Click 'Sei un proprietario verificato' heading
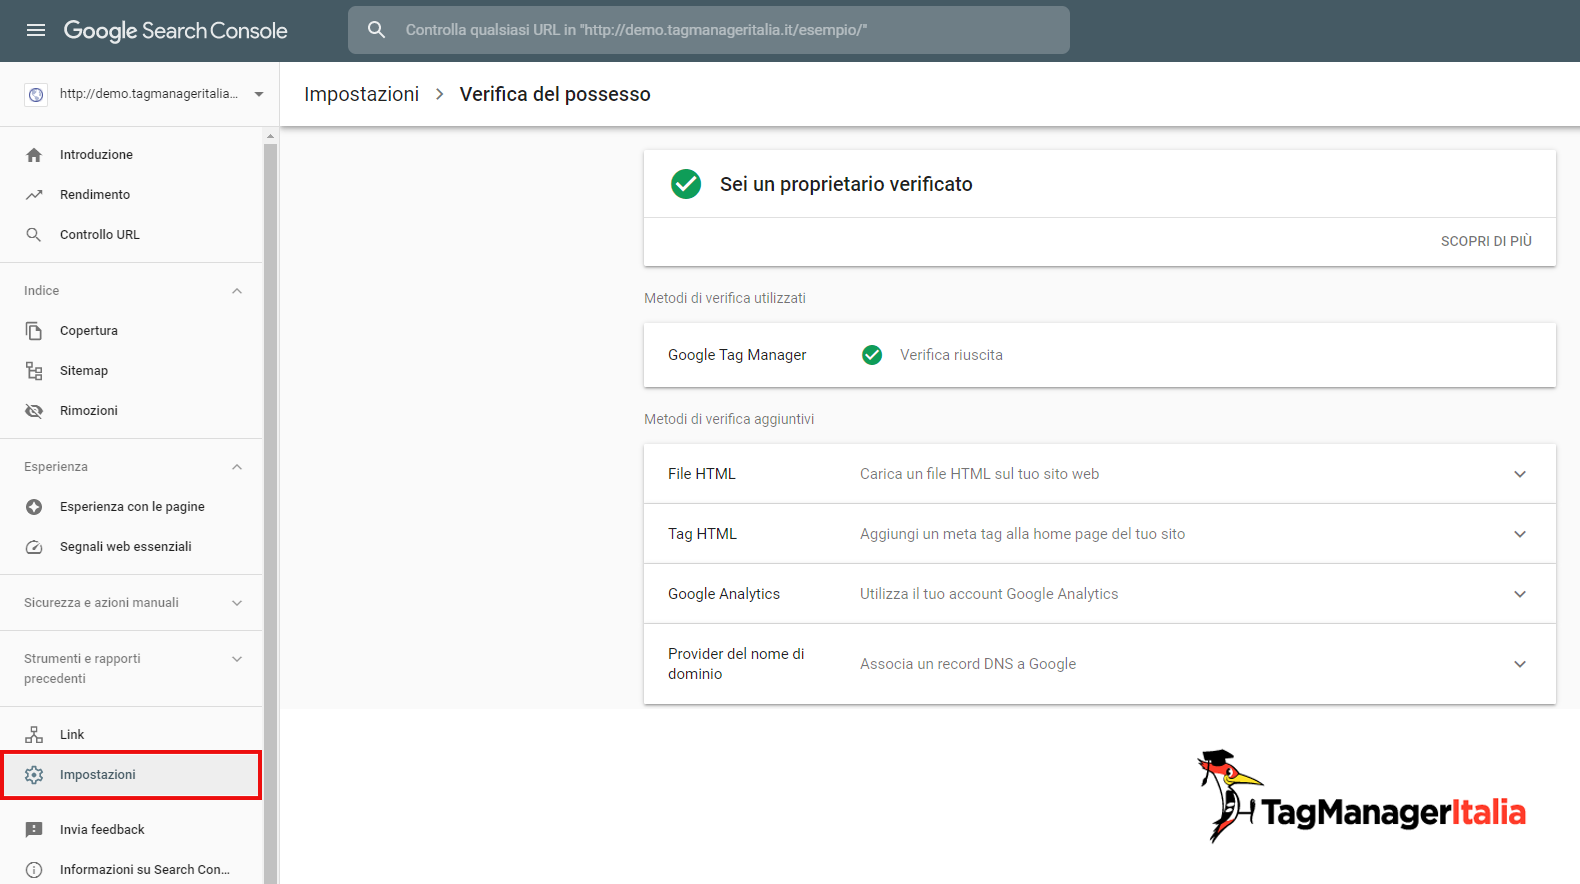 [x=846, y=184]
